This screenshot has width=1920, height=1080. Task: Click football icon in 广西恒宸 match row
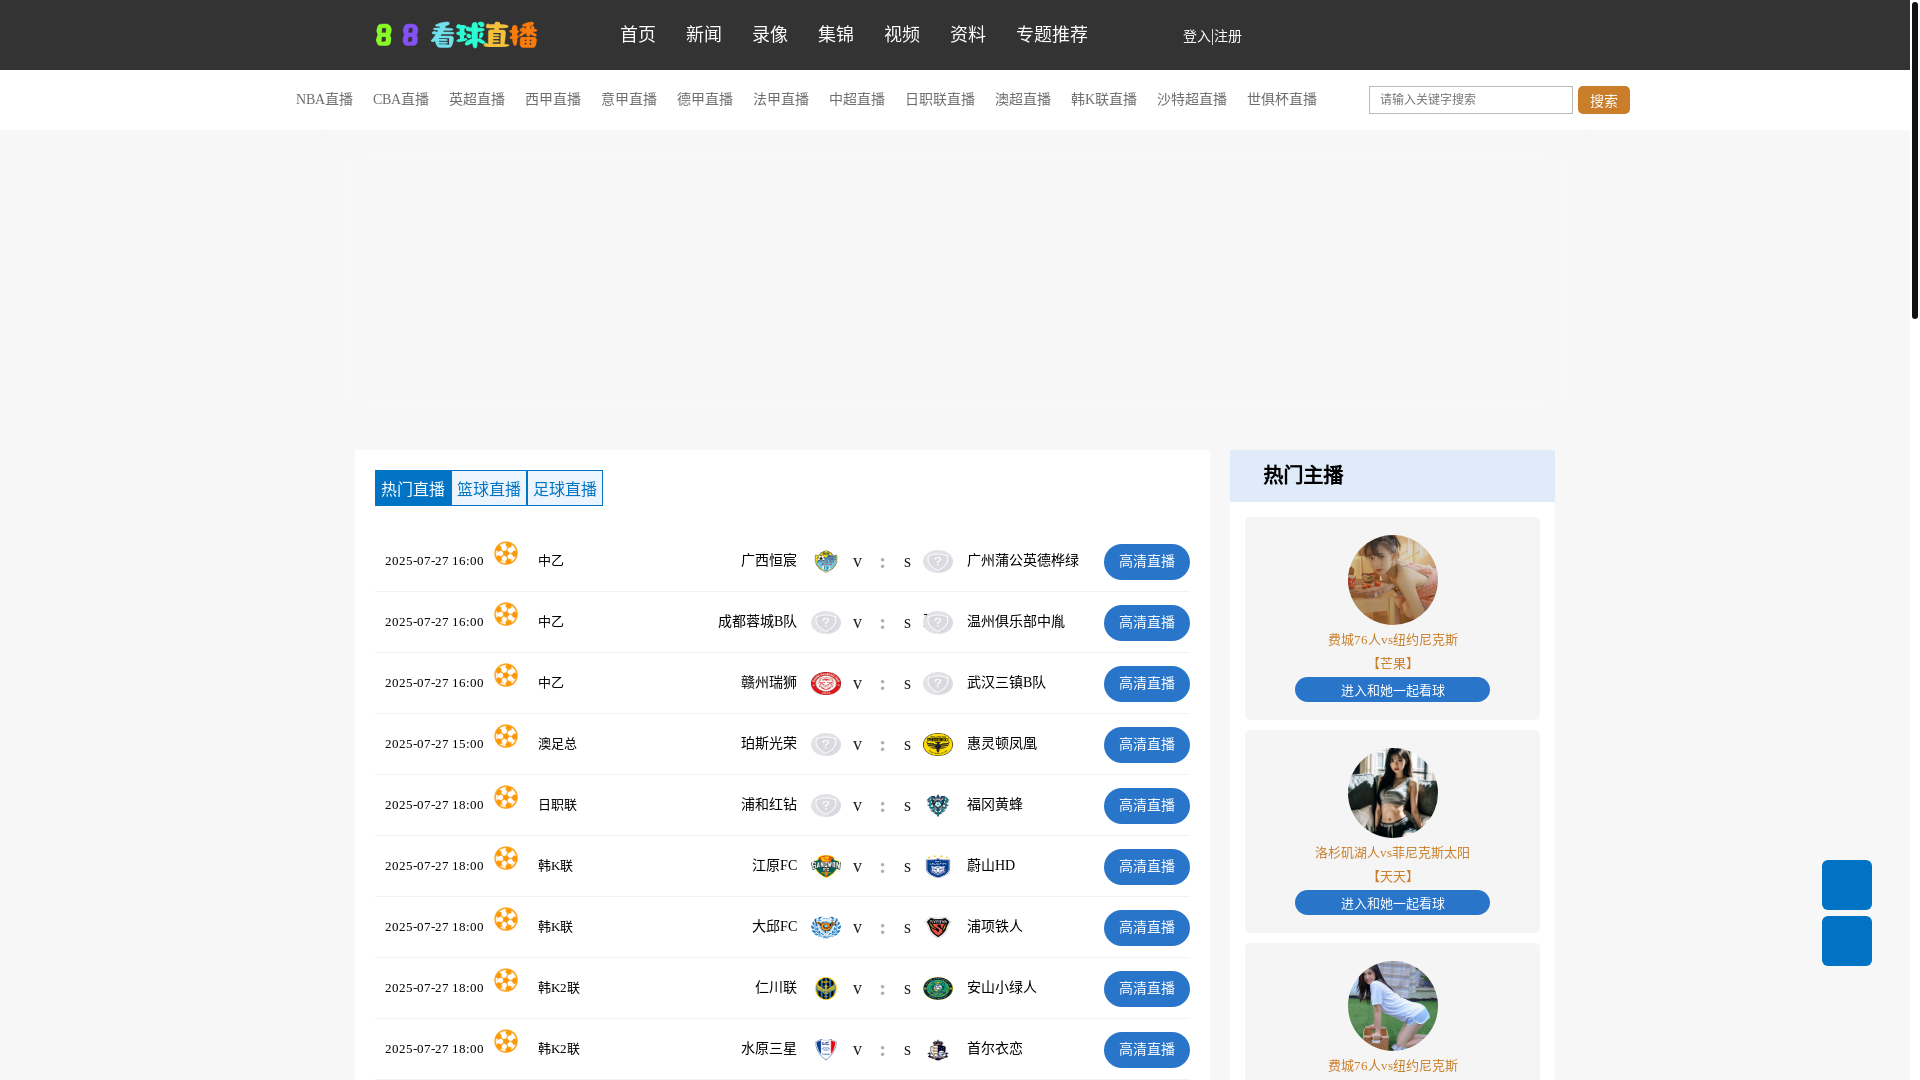(x=506, y=553)
